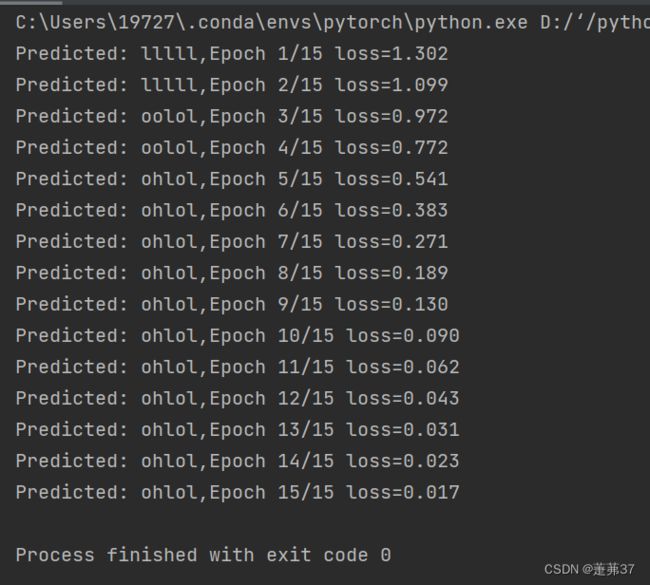
Task: Select the Epoch 10/15 loss=0.090 line
Action: tap(238, 336)
